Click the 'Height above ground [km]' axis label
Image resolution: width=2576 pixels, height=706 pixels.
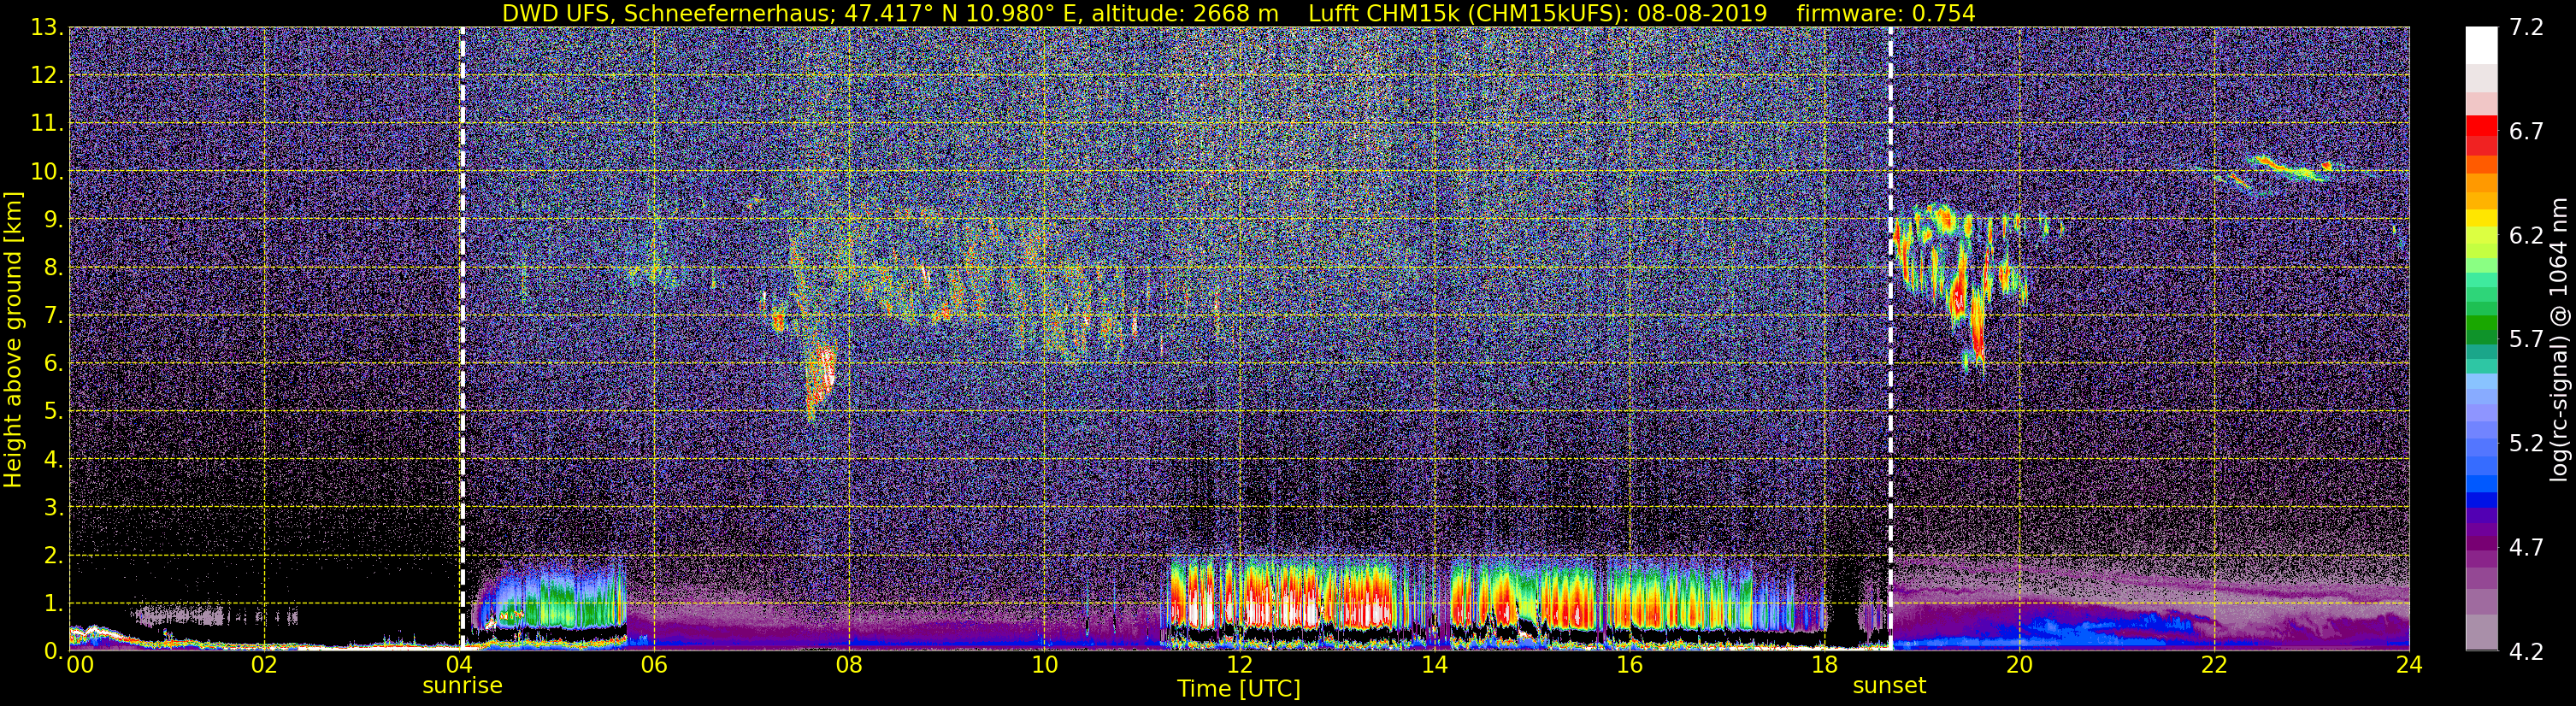pos(13,339)
